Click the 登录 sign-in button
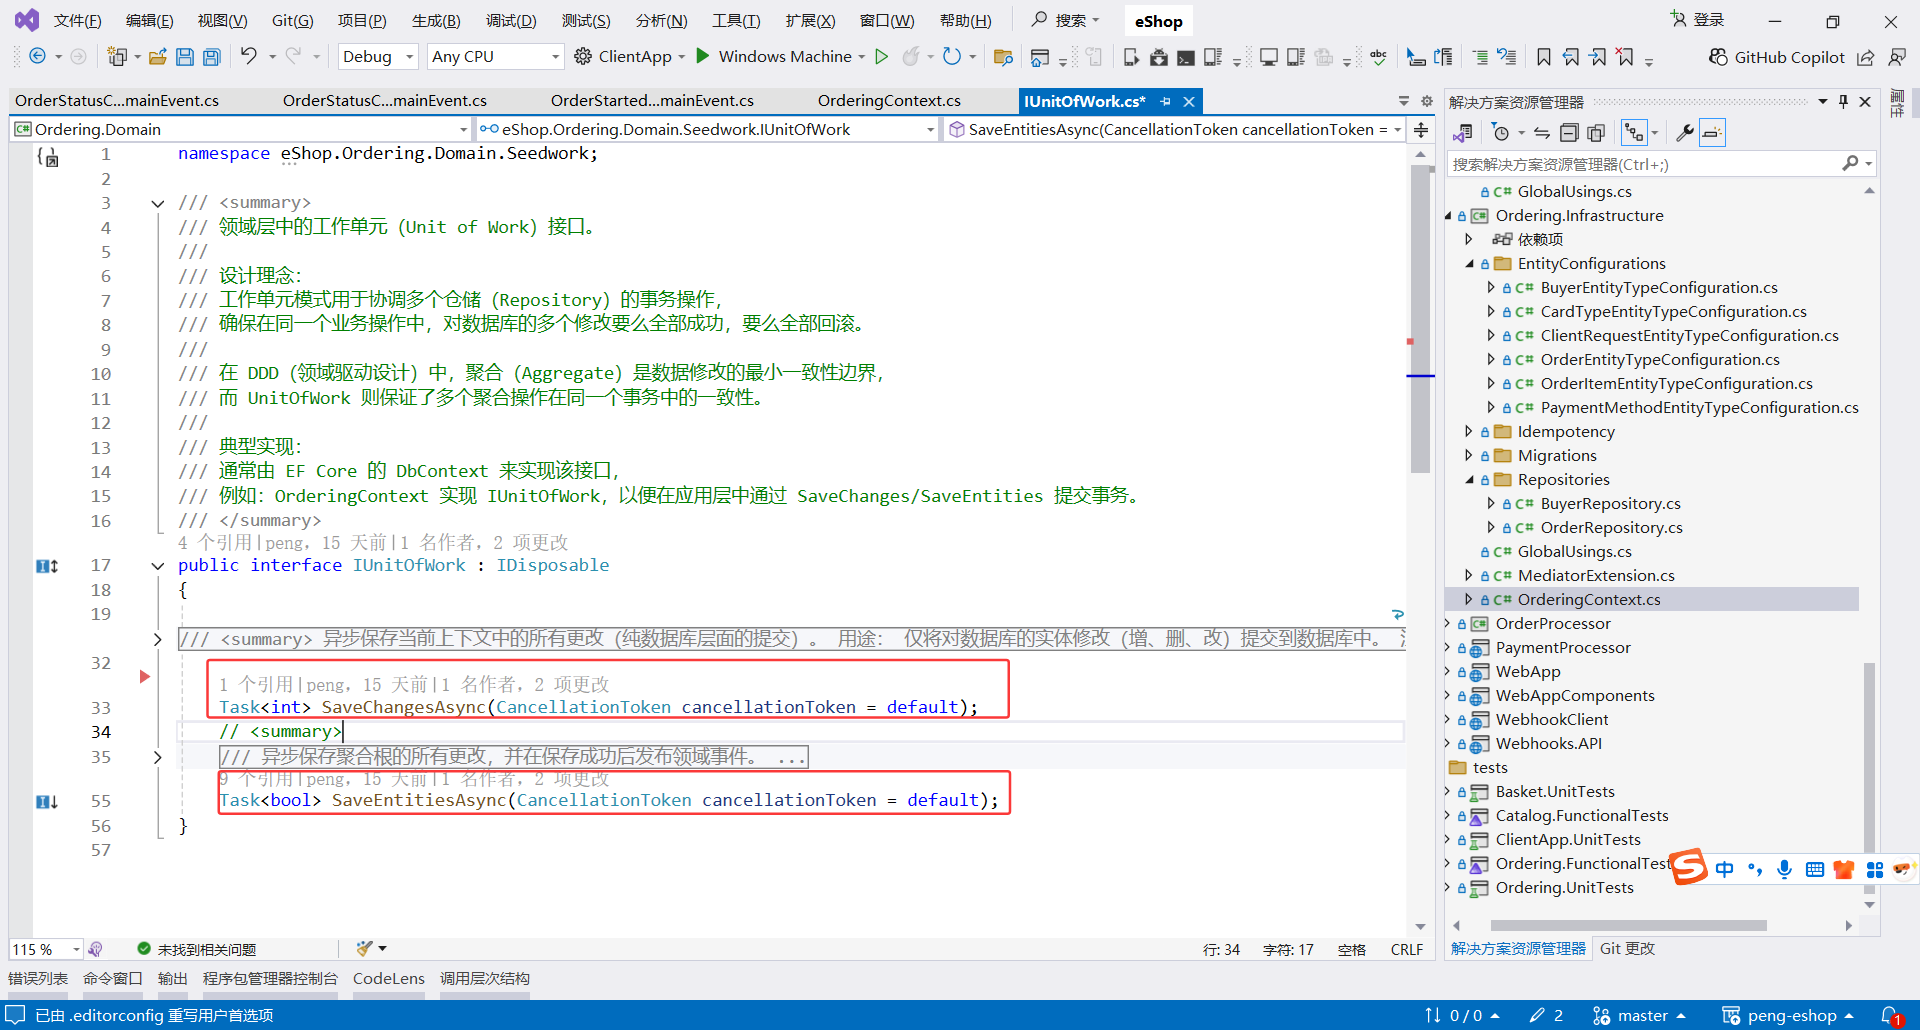The width and height of the screenshot is (1920, 1030). click(1697, 20)
